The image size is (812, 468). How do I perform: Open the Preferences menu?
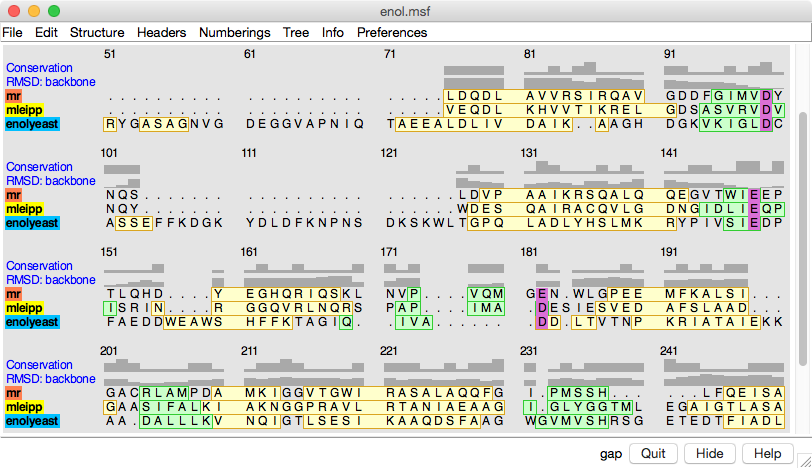tap(392, 32)
